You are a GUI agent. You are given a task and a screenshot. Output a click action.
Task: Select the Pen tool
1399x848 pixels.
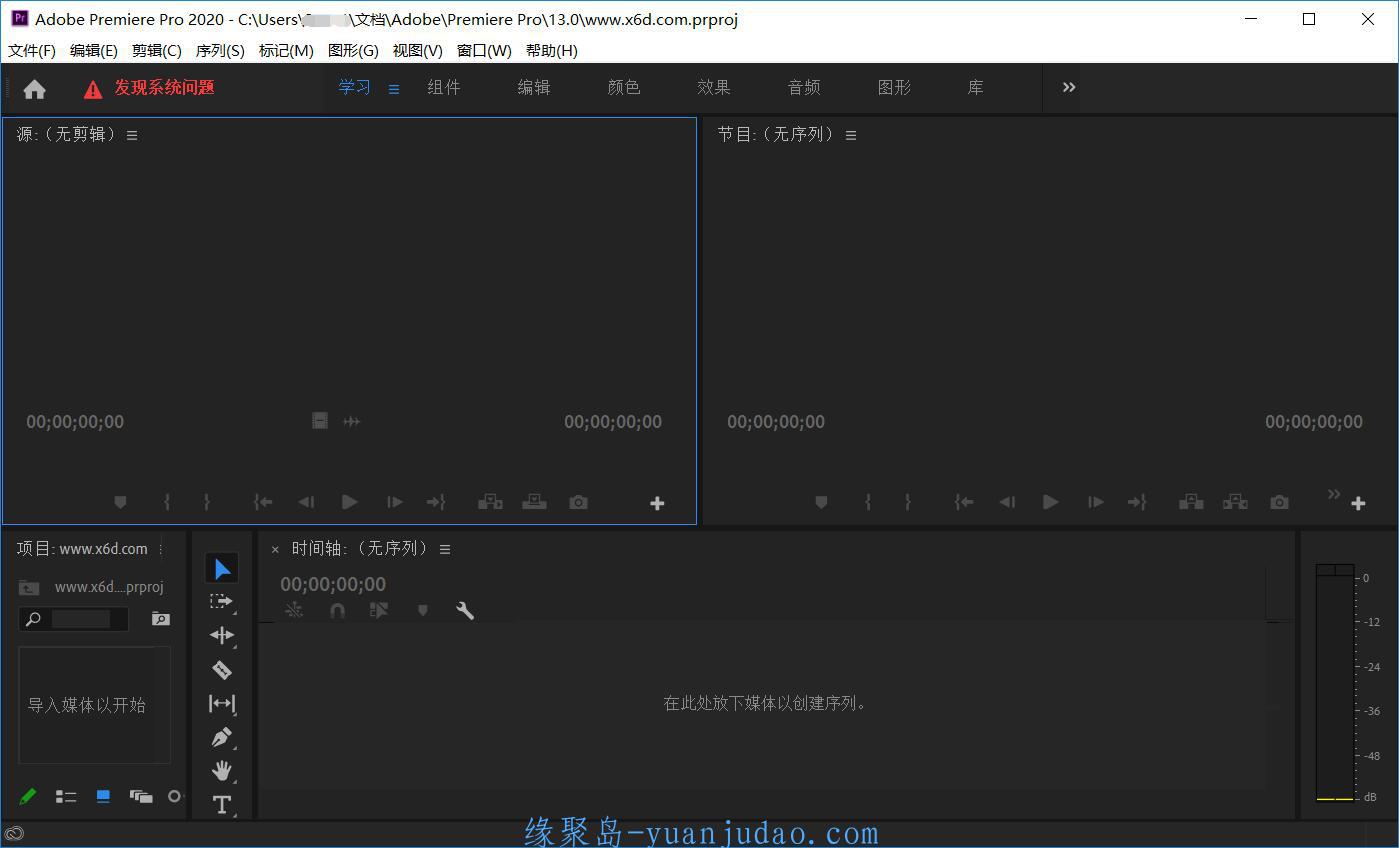tap(222, 738)
